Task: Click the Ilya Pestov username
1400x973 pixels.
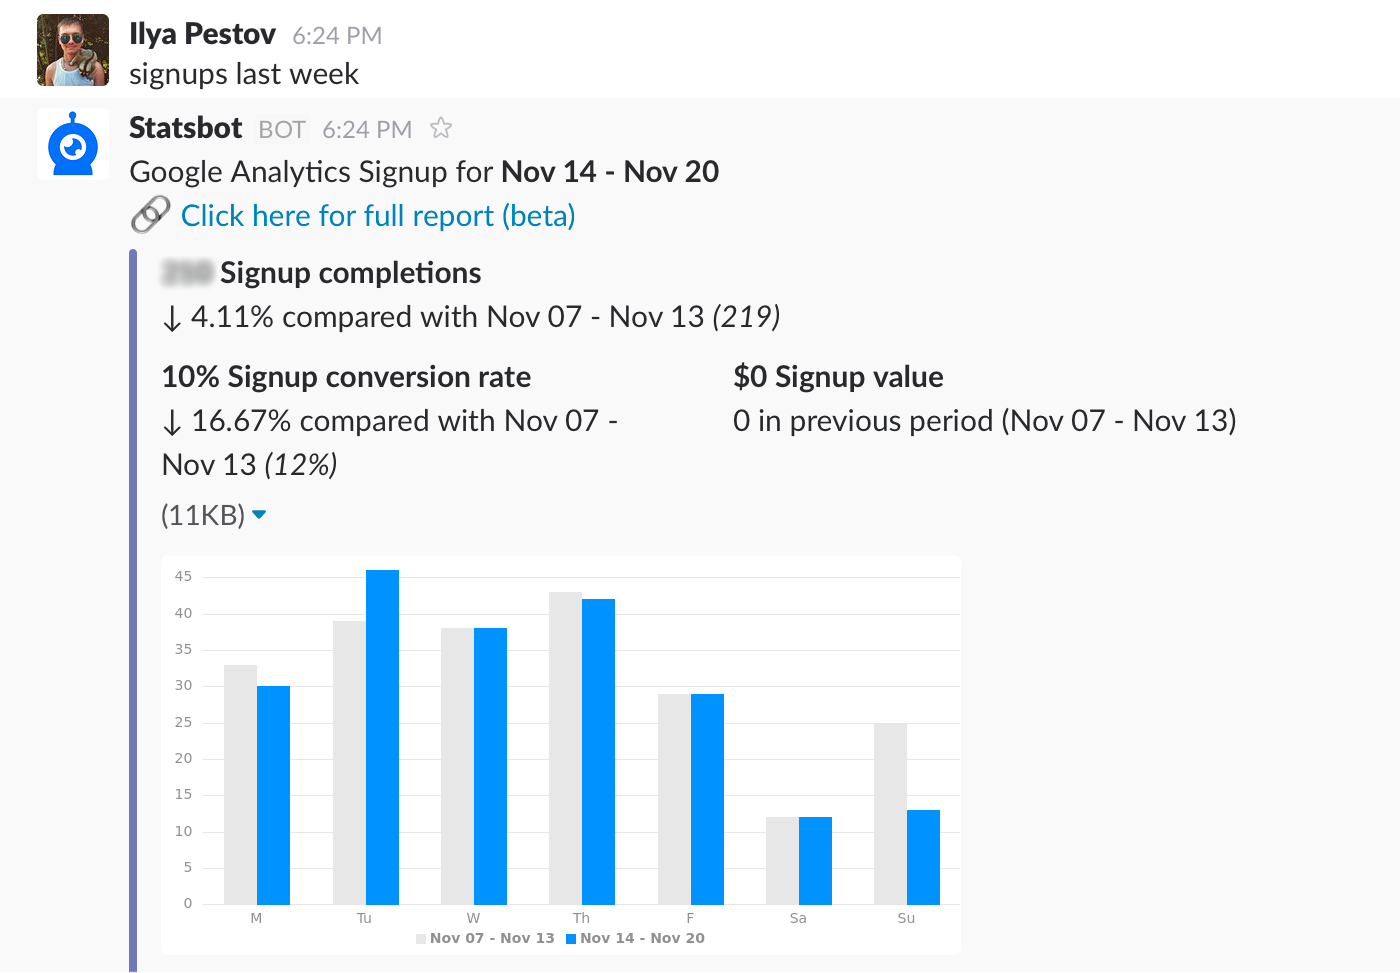Action: tap(202, 34)
